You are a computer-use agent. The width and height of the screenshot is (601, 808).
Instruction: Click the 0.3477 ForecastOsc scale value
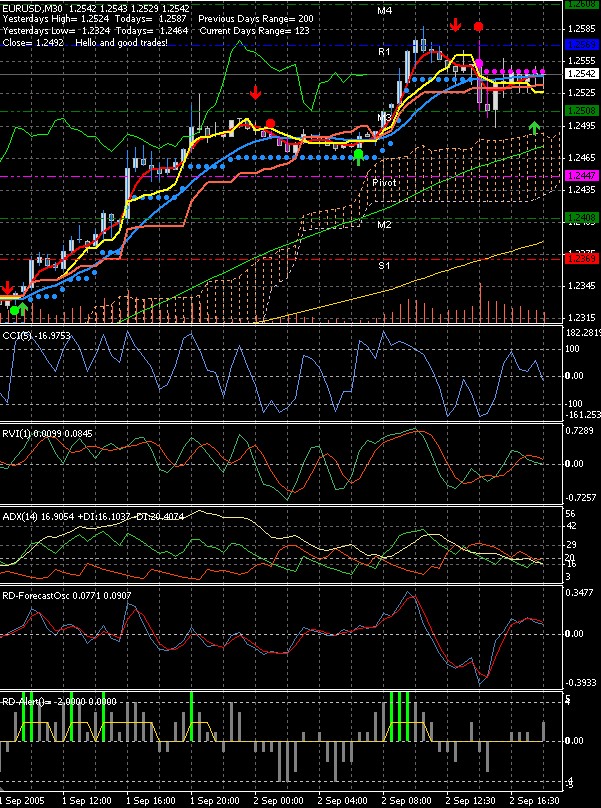582,593
